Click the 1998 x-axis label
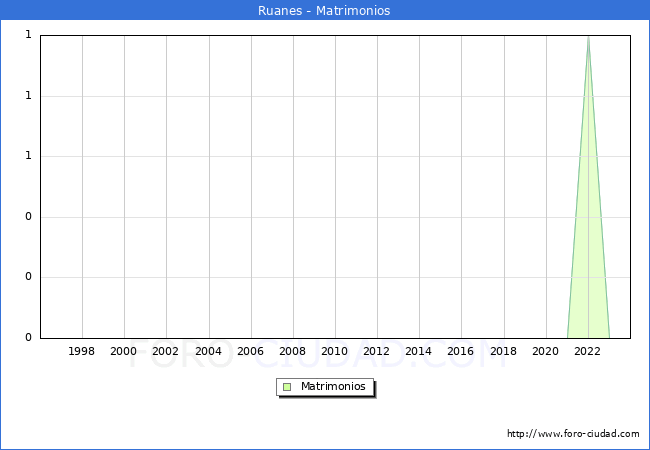Image resolution: width=650 pixels, height=450 pixels. click(82, 352)
